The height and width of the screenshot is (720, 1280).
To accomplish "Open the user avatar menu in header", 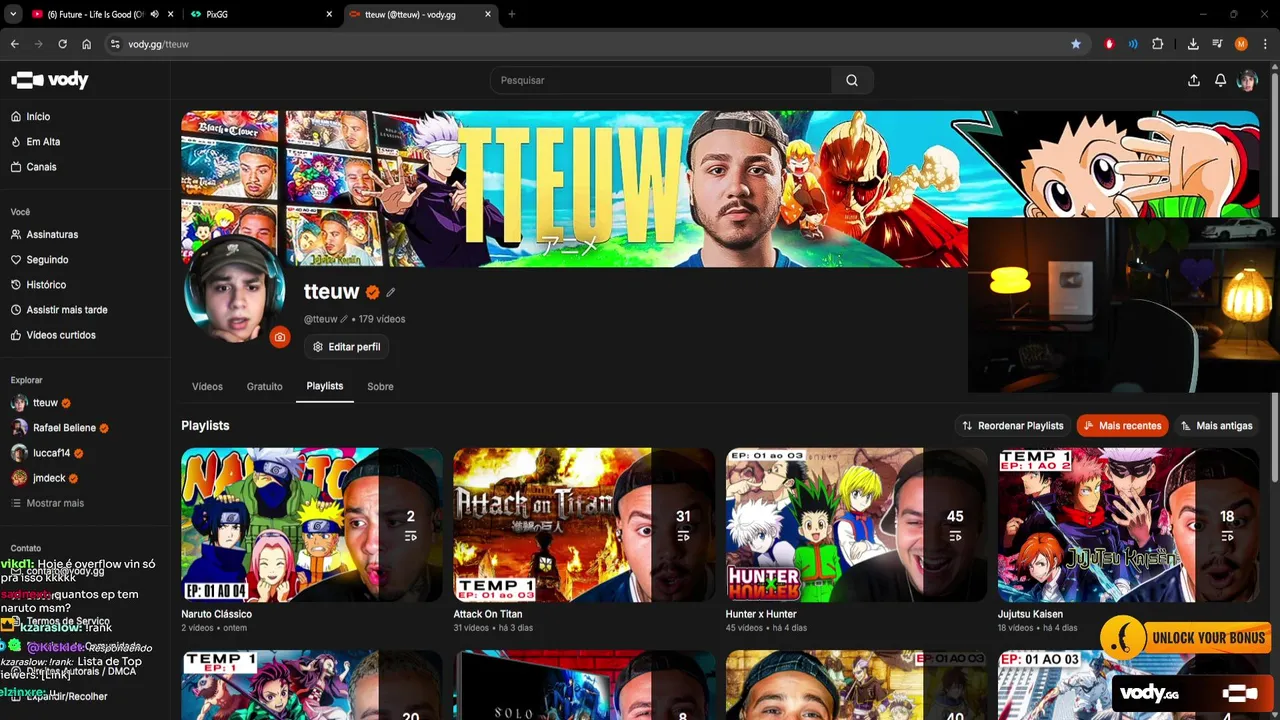I will click(x=1247, y=80).
